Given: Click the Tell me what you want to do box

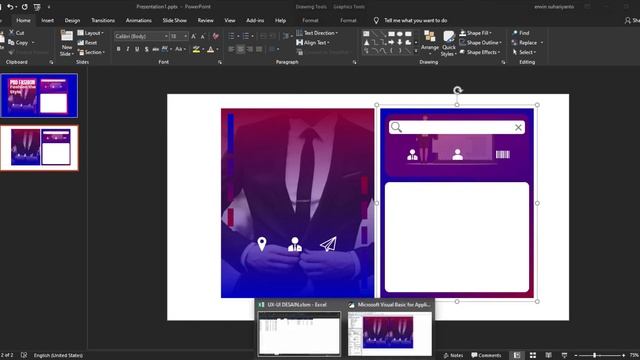Looking at the screenshot, I should [x=411, y=20].
